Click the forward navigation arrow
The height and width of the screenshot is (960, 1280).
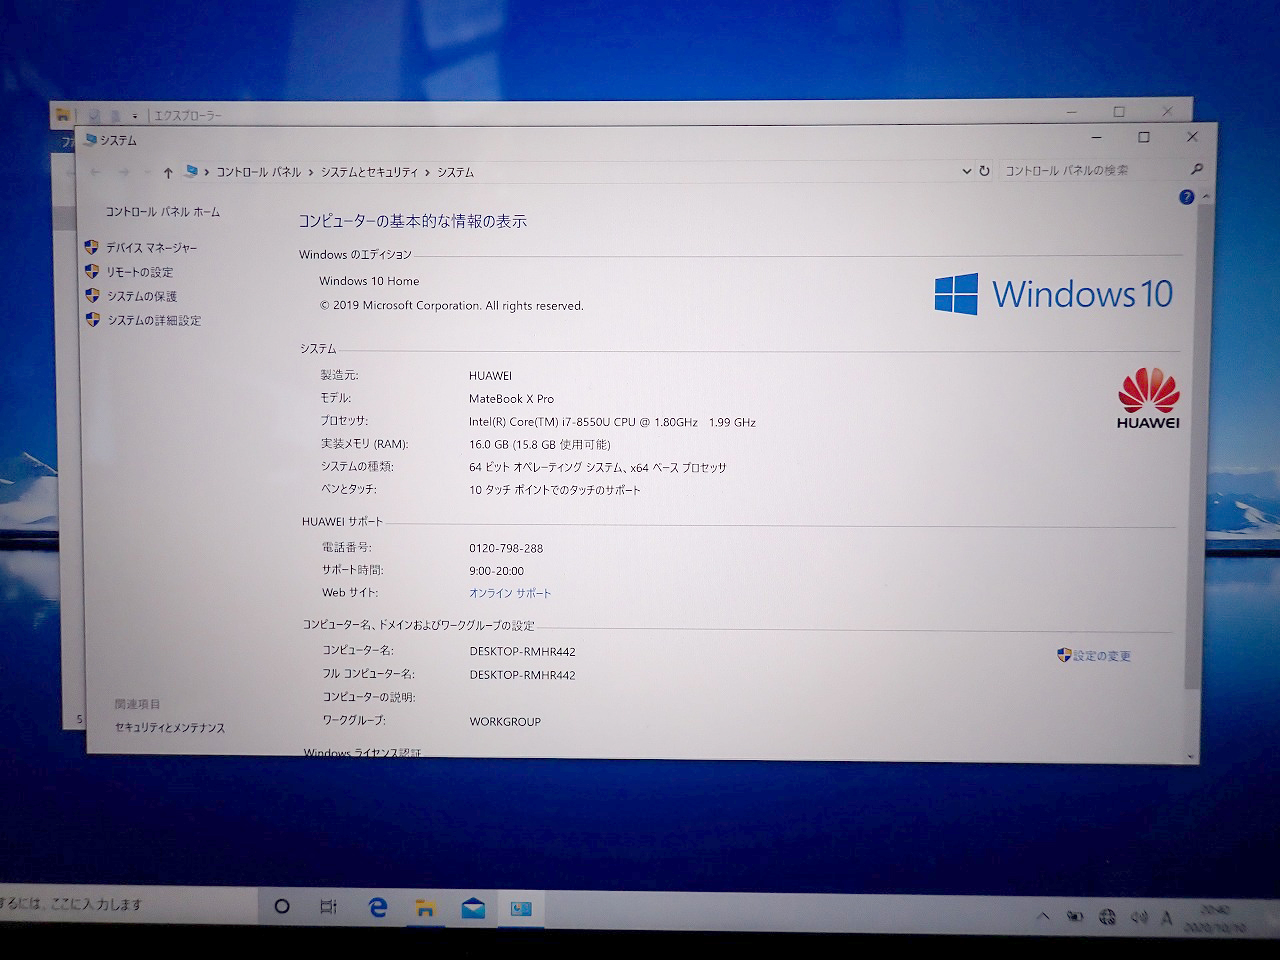click(124, 172)
